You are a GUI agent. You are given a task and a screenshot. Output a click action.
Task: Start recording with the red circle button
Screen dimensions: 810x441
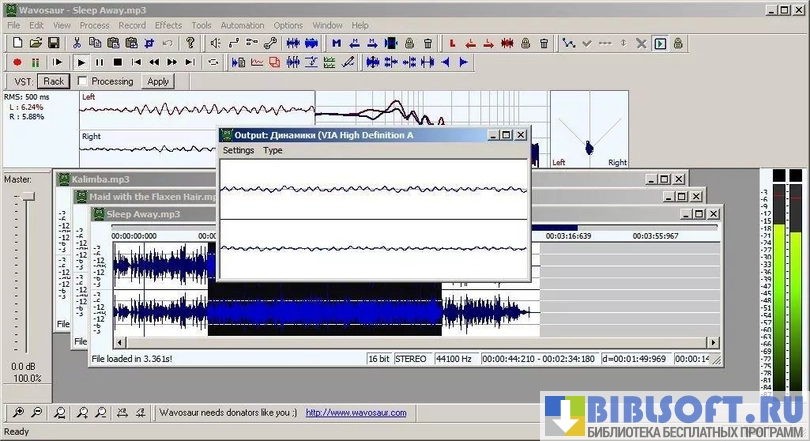(18, 62)
